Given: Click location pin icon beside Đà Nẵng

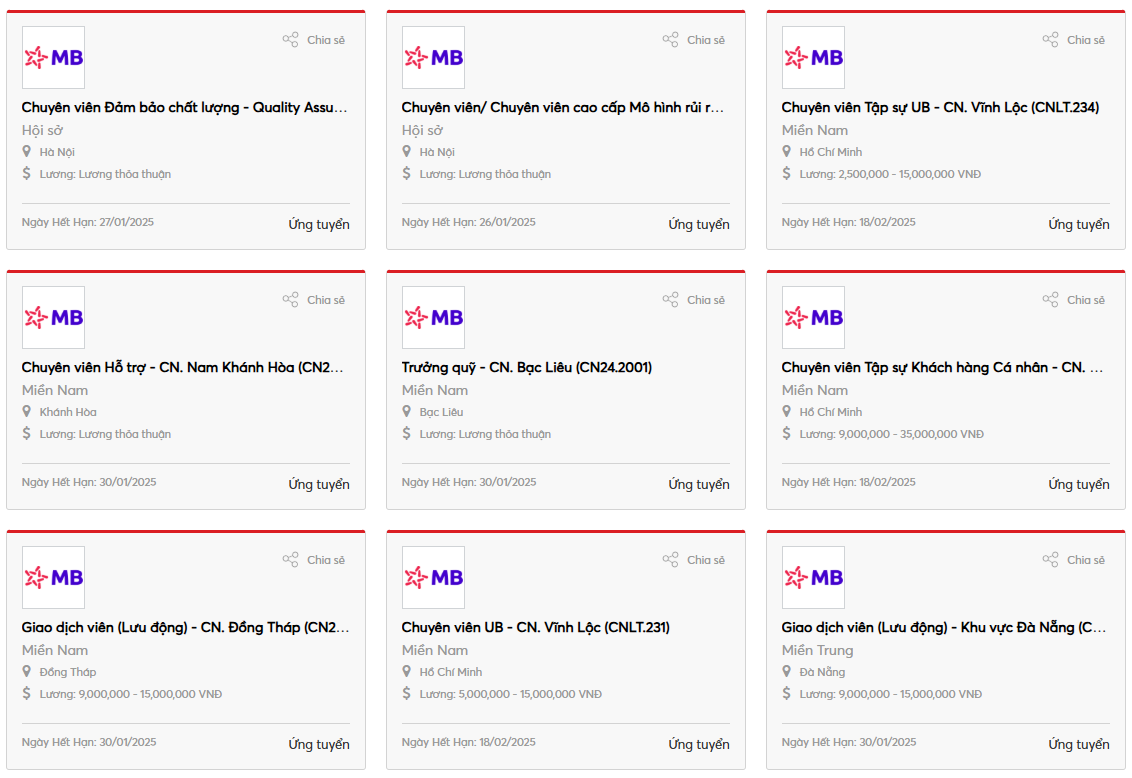Looking at the screenshot, I should pos(787,671).
